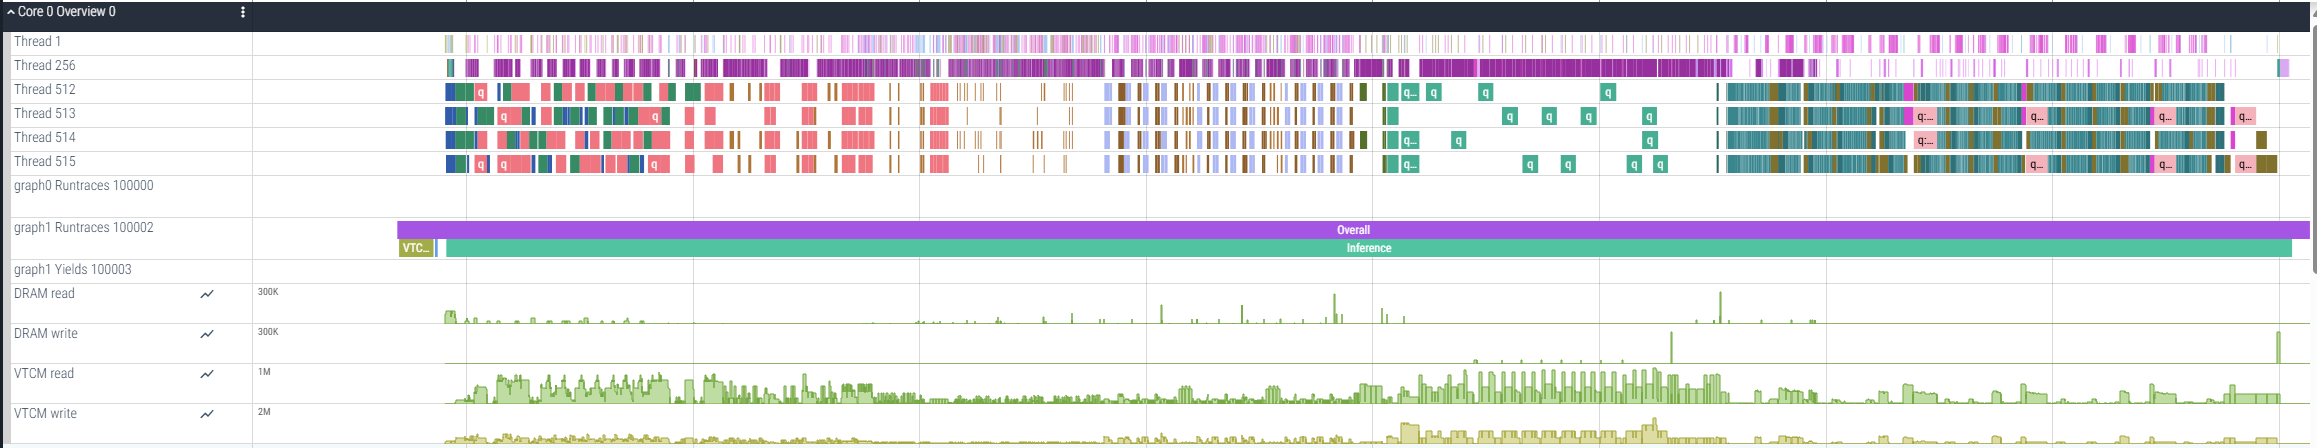This screenshot has height=448, width=2317.
Task: Select the Thread 1 track label
Action: [x=37, y=41]
